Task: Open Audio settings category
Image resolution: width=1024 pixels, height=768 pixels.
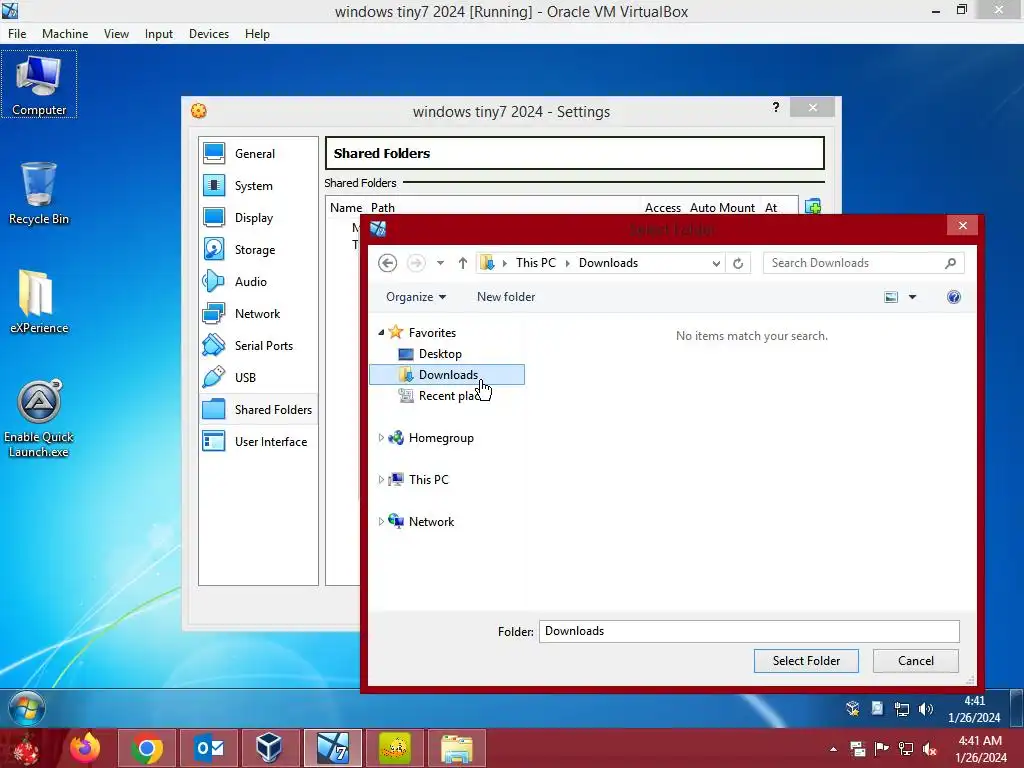Action: click(258, 281)
